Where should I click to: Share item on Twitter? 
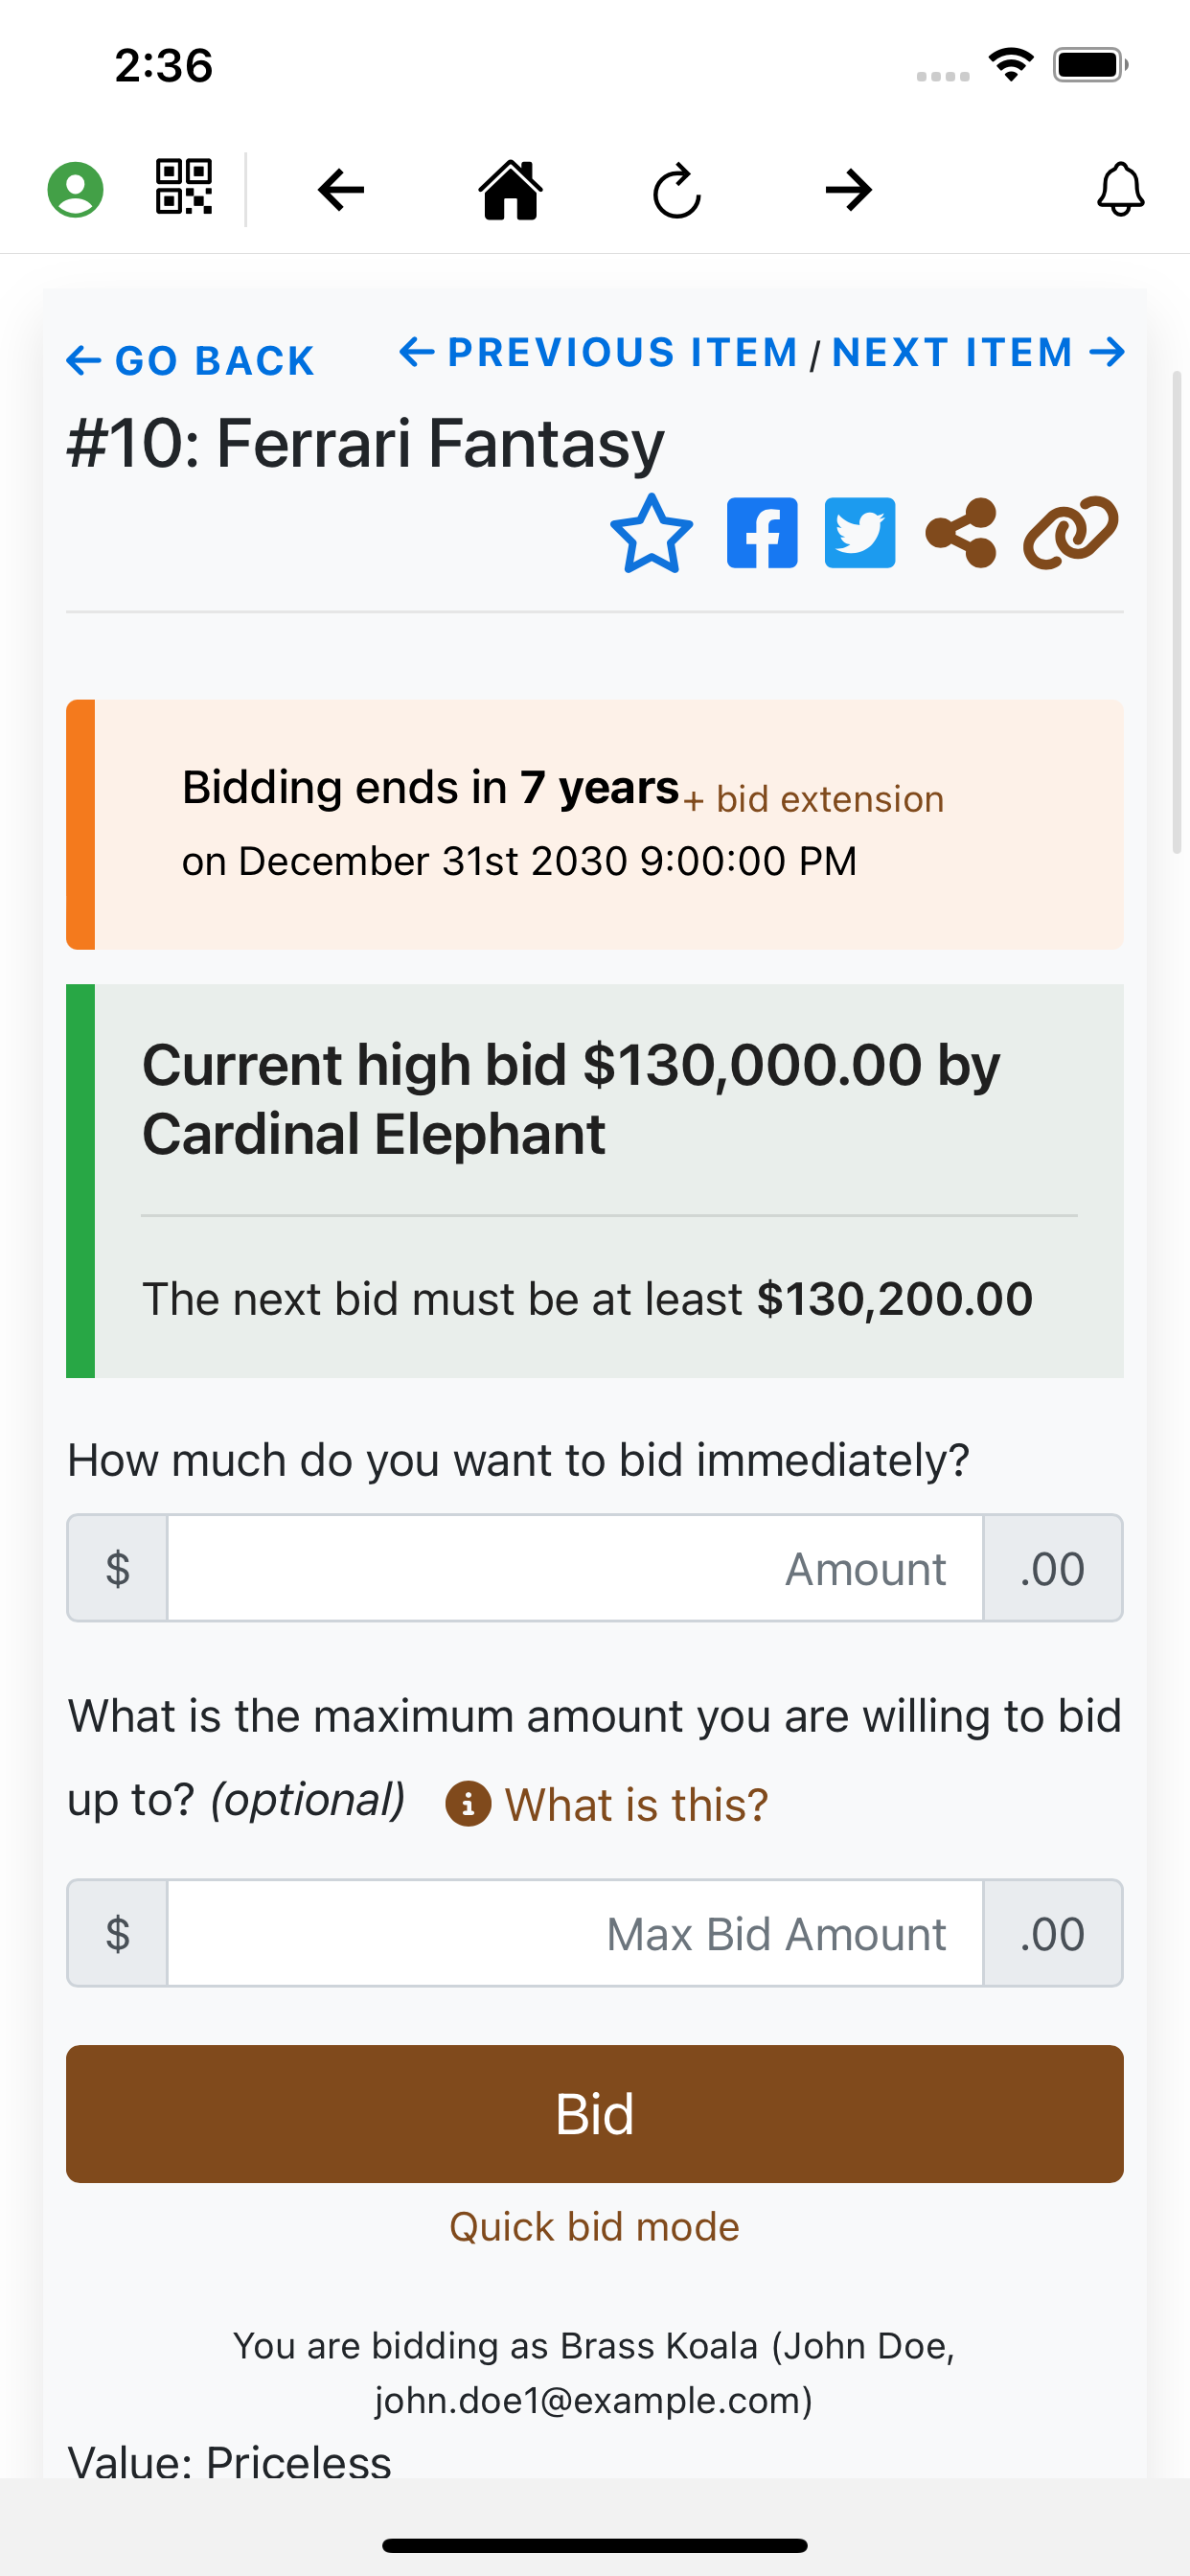tap(860, 533)
